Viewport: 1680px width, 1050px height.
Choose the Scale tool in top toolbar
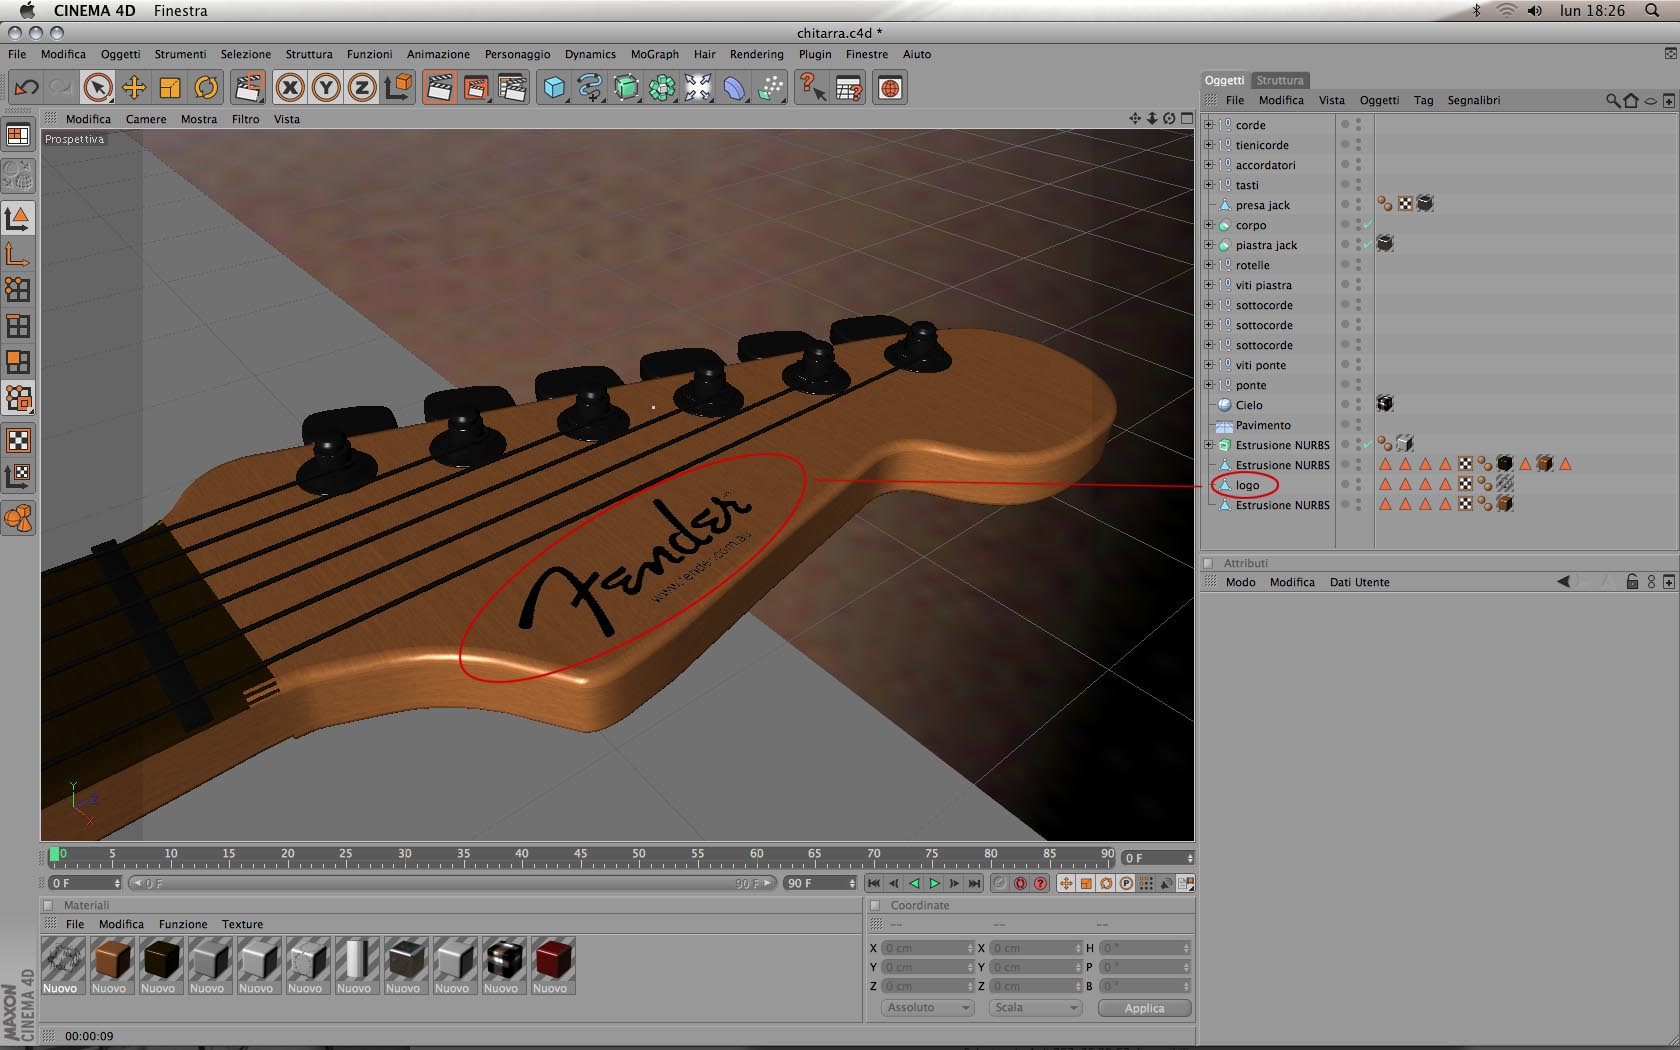tap(170, 88)
